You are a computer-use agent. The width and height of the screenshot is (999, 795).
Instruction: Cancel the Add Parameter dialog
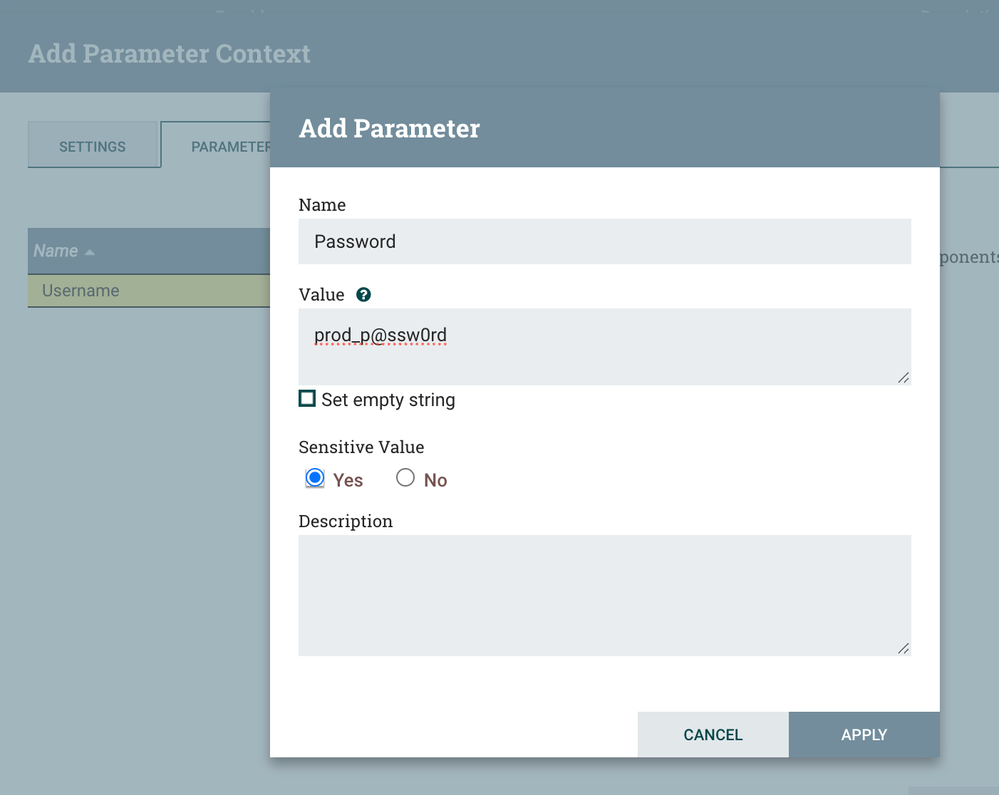coord(713,735)
